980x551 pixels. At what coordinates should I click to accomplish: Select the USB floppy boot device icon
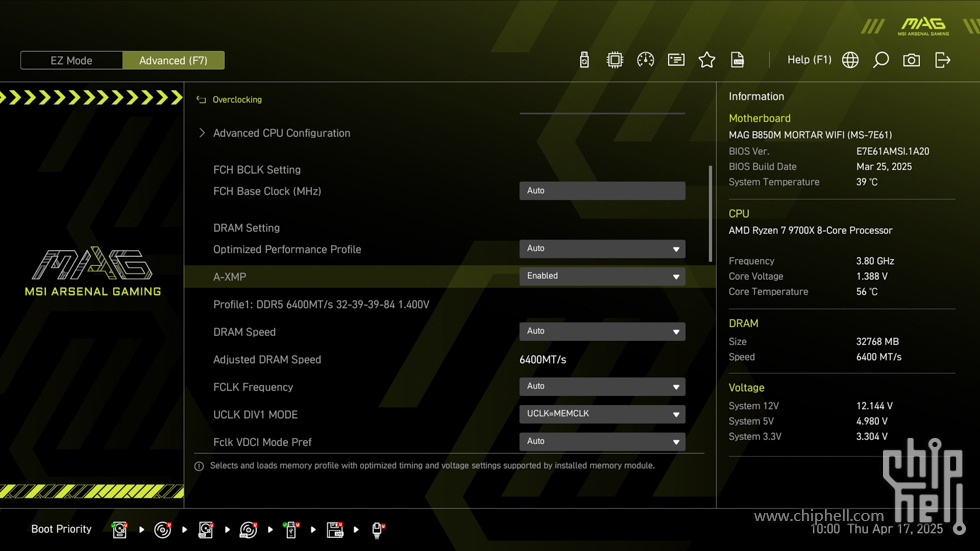(x=335, y=530)
